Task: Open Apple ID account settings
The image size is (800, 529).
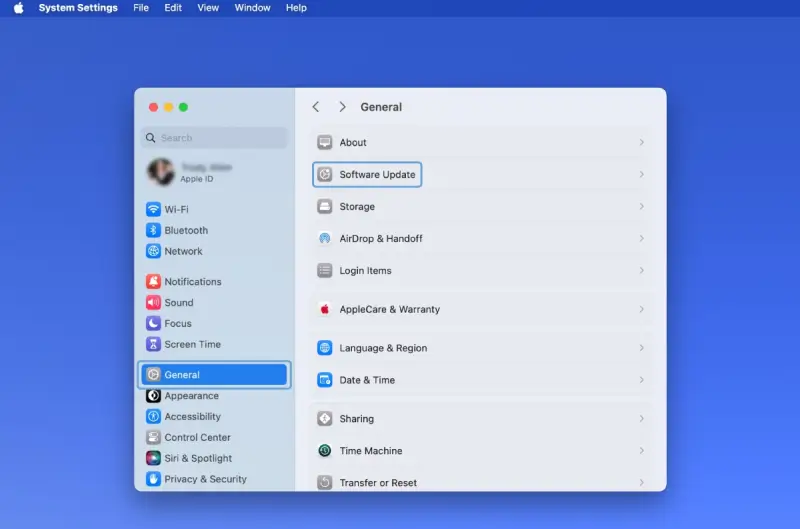Action: coord(214,172)
